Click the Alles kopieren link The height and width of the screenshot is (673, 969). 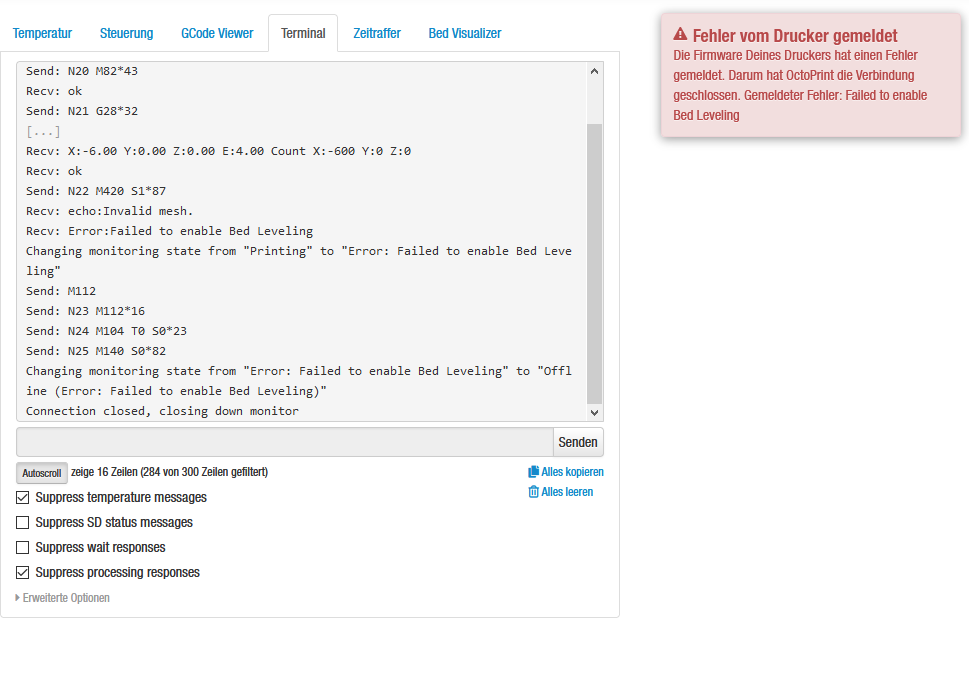[572, 472]
